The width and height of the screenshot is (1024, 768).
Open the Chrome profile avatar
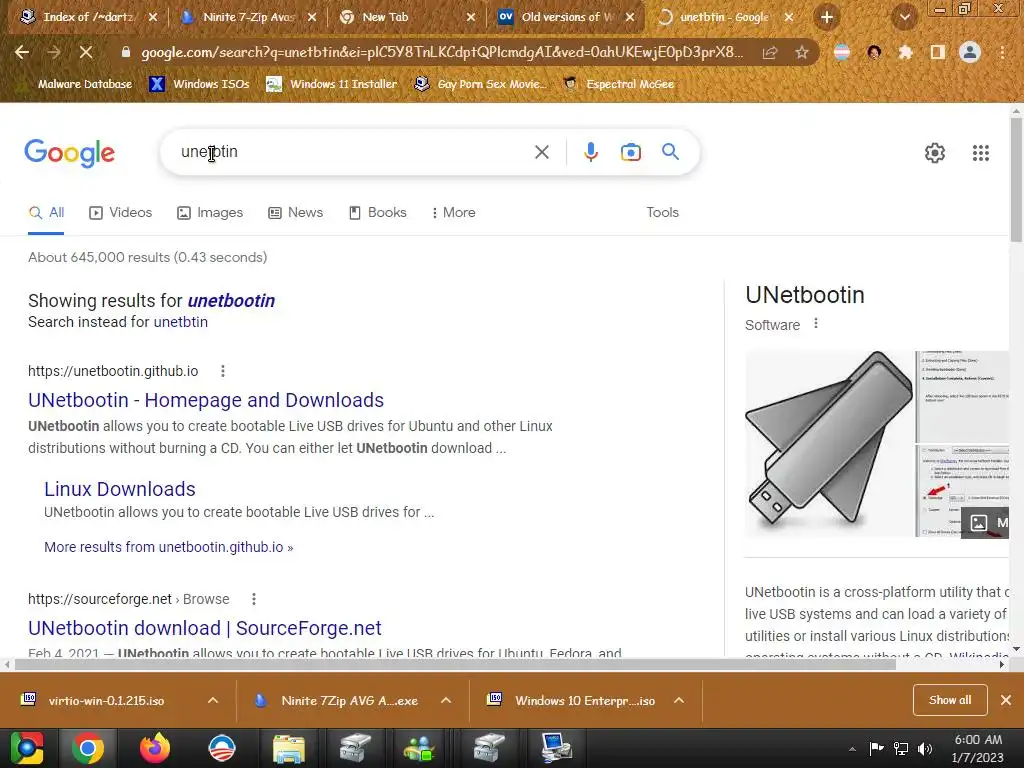tap(970, 52)
